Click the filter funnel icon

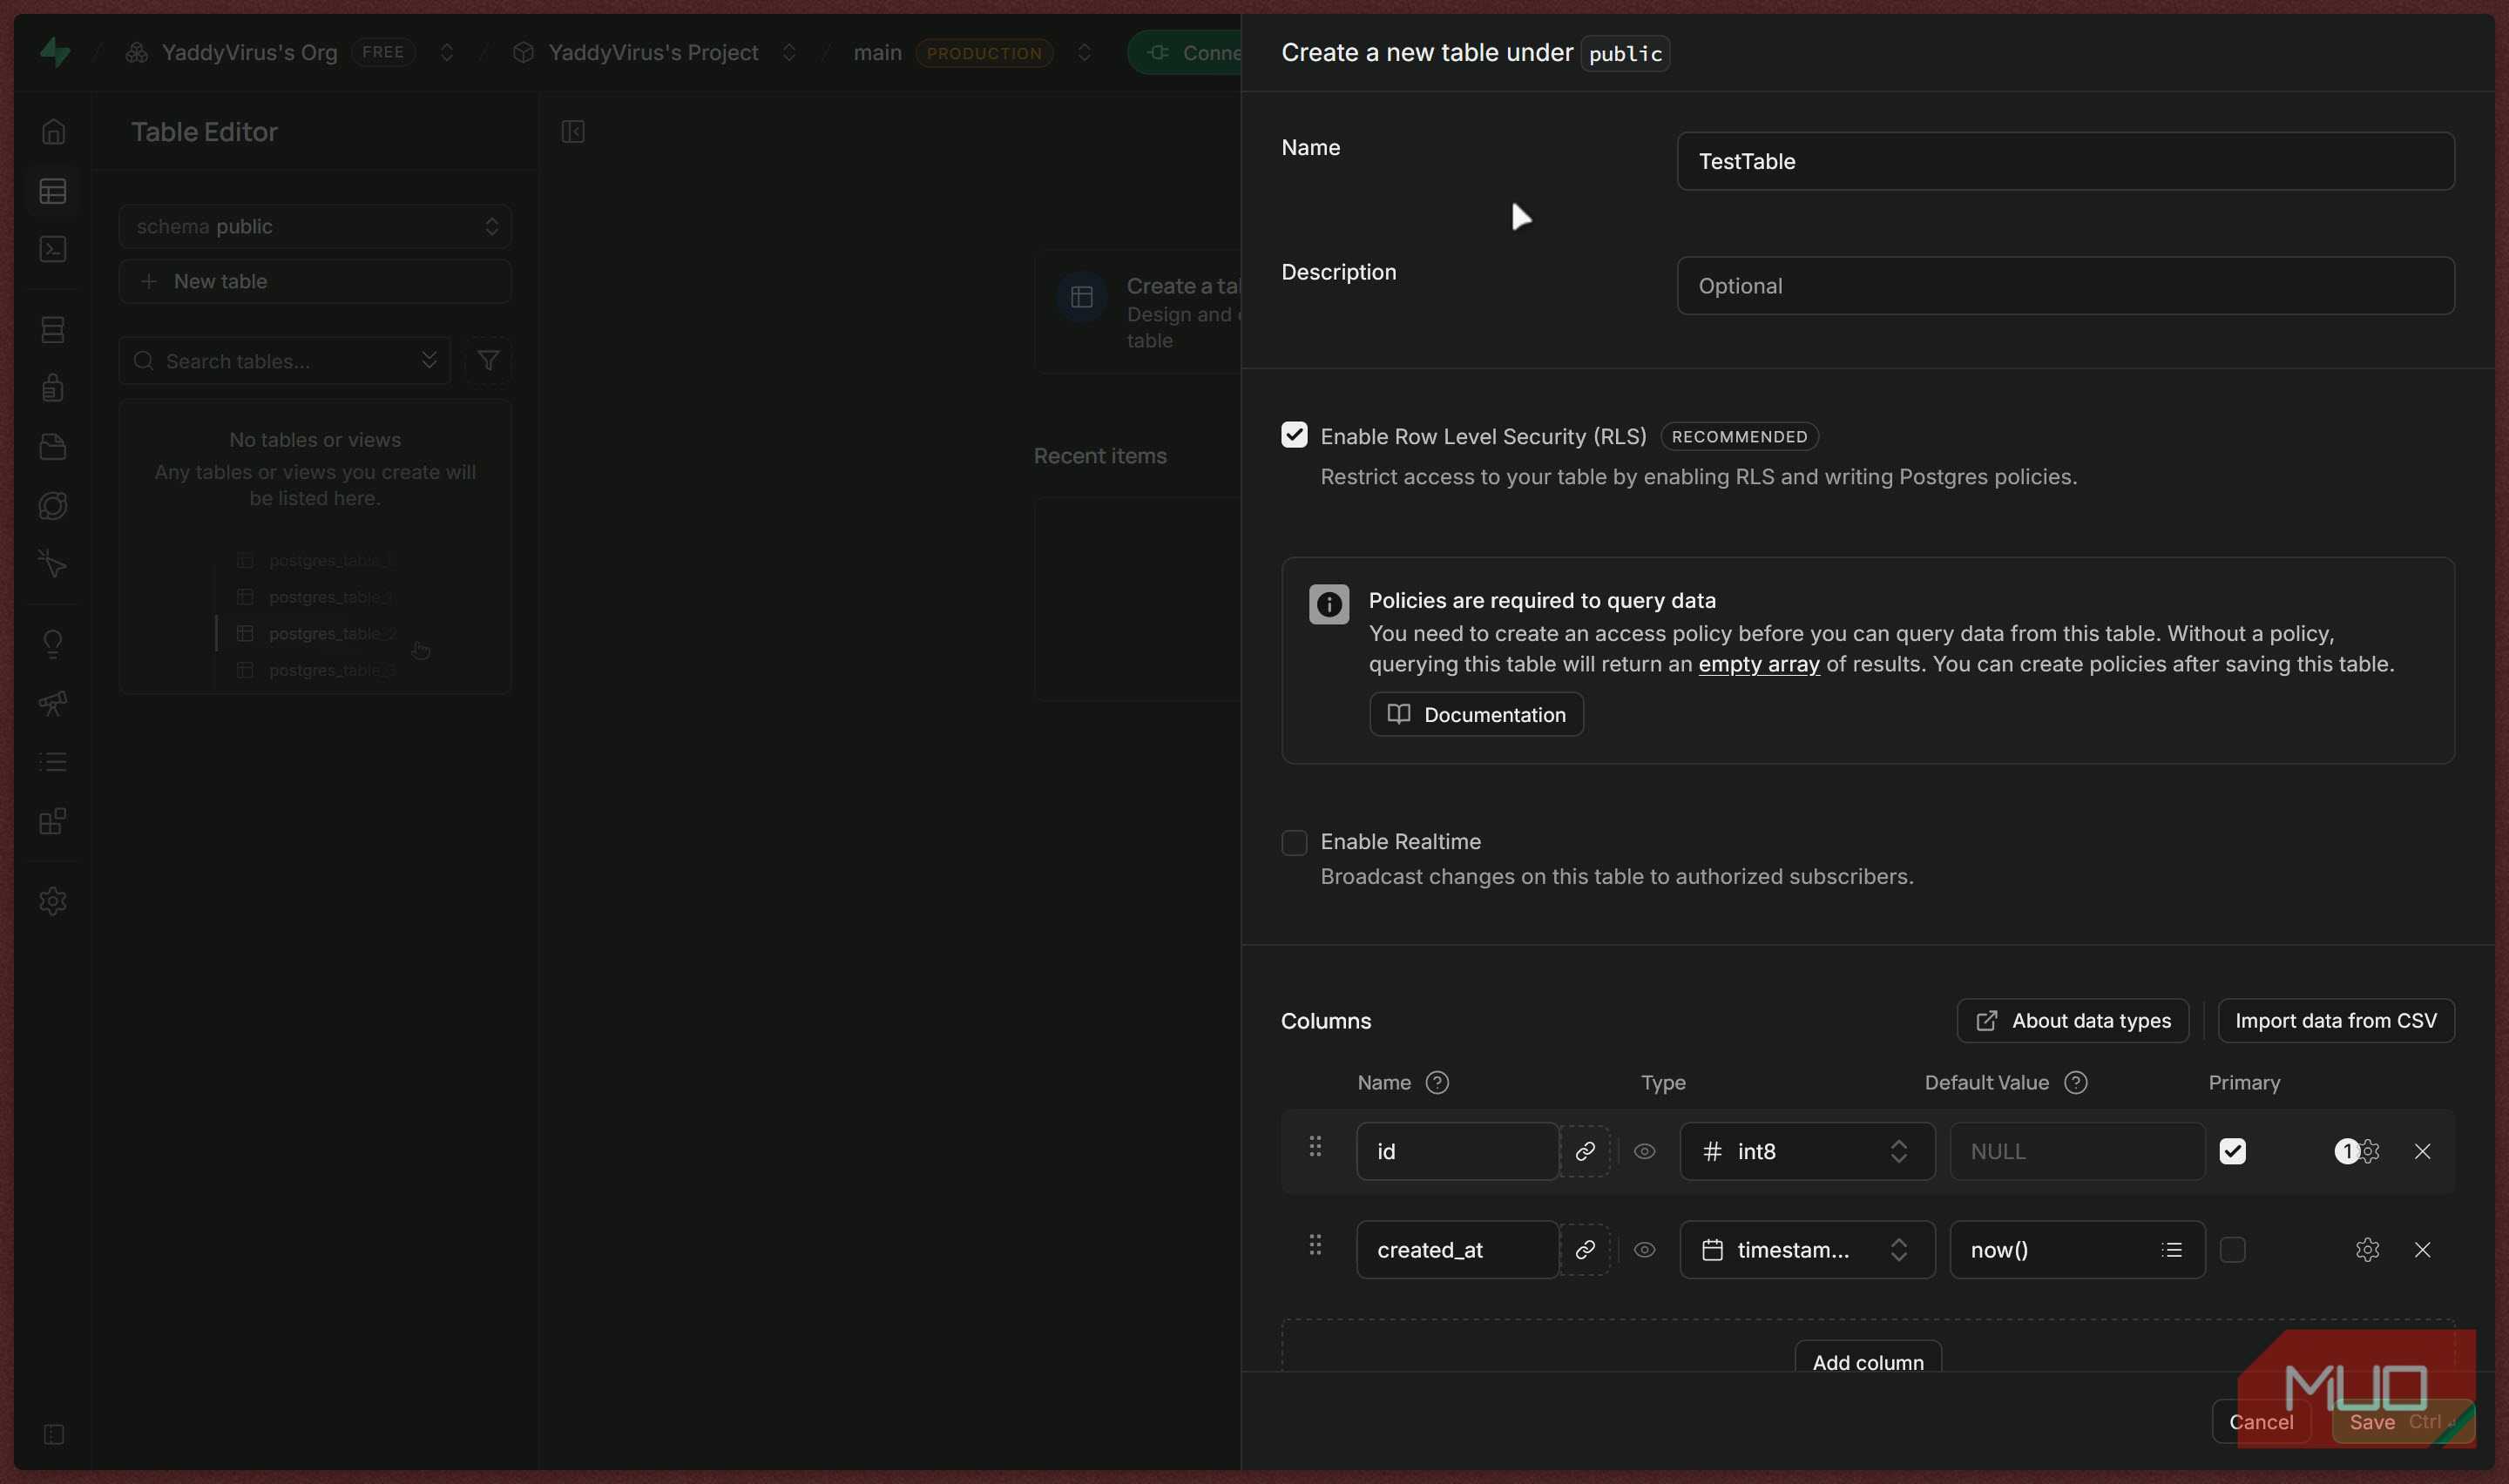point(488,360)
